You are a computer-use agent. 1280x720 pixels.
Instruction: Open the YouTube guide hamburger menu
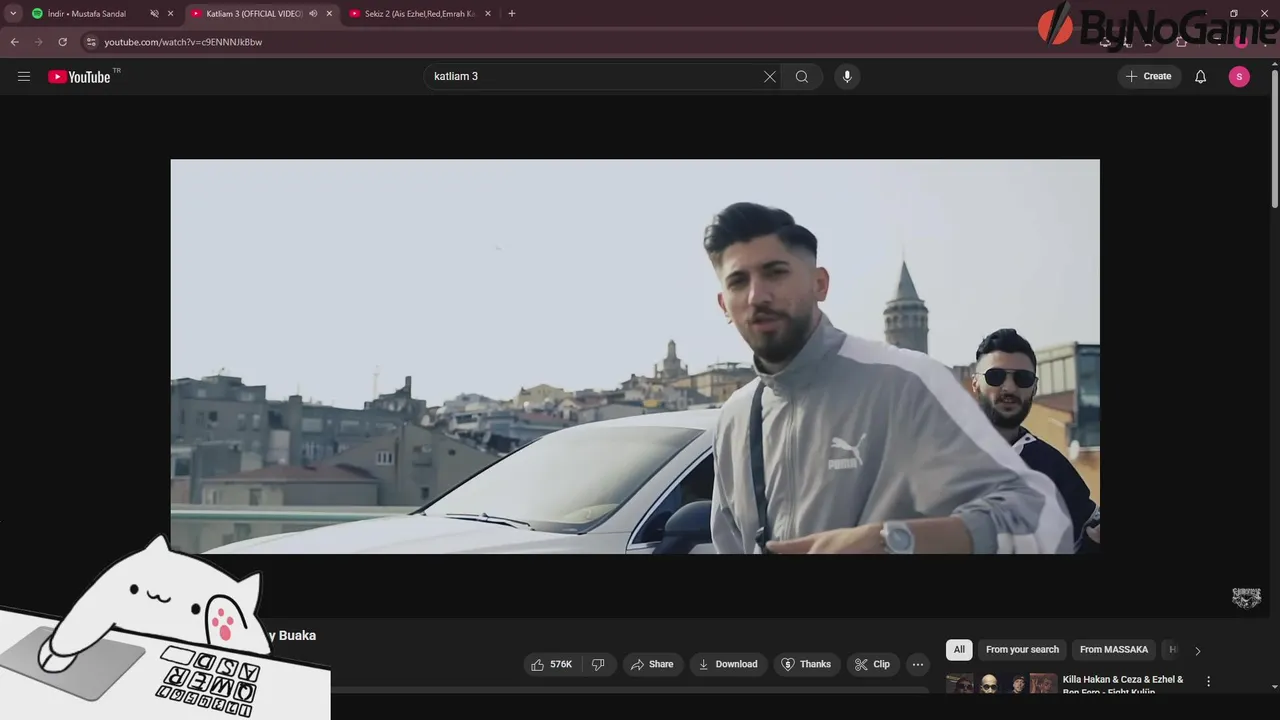(x=24, y=76)
